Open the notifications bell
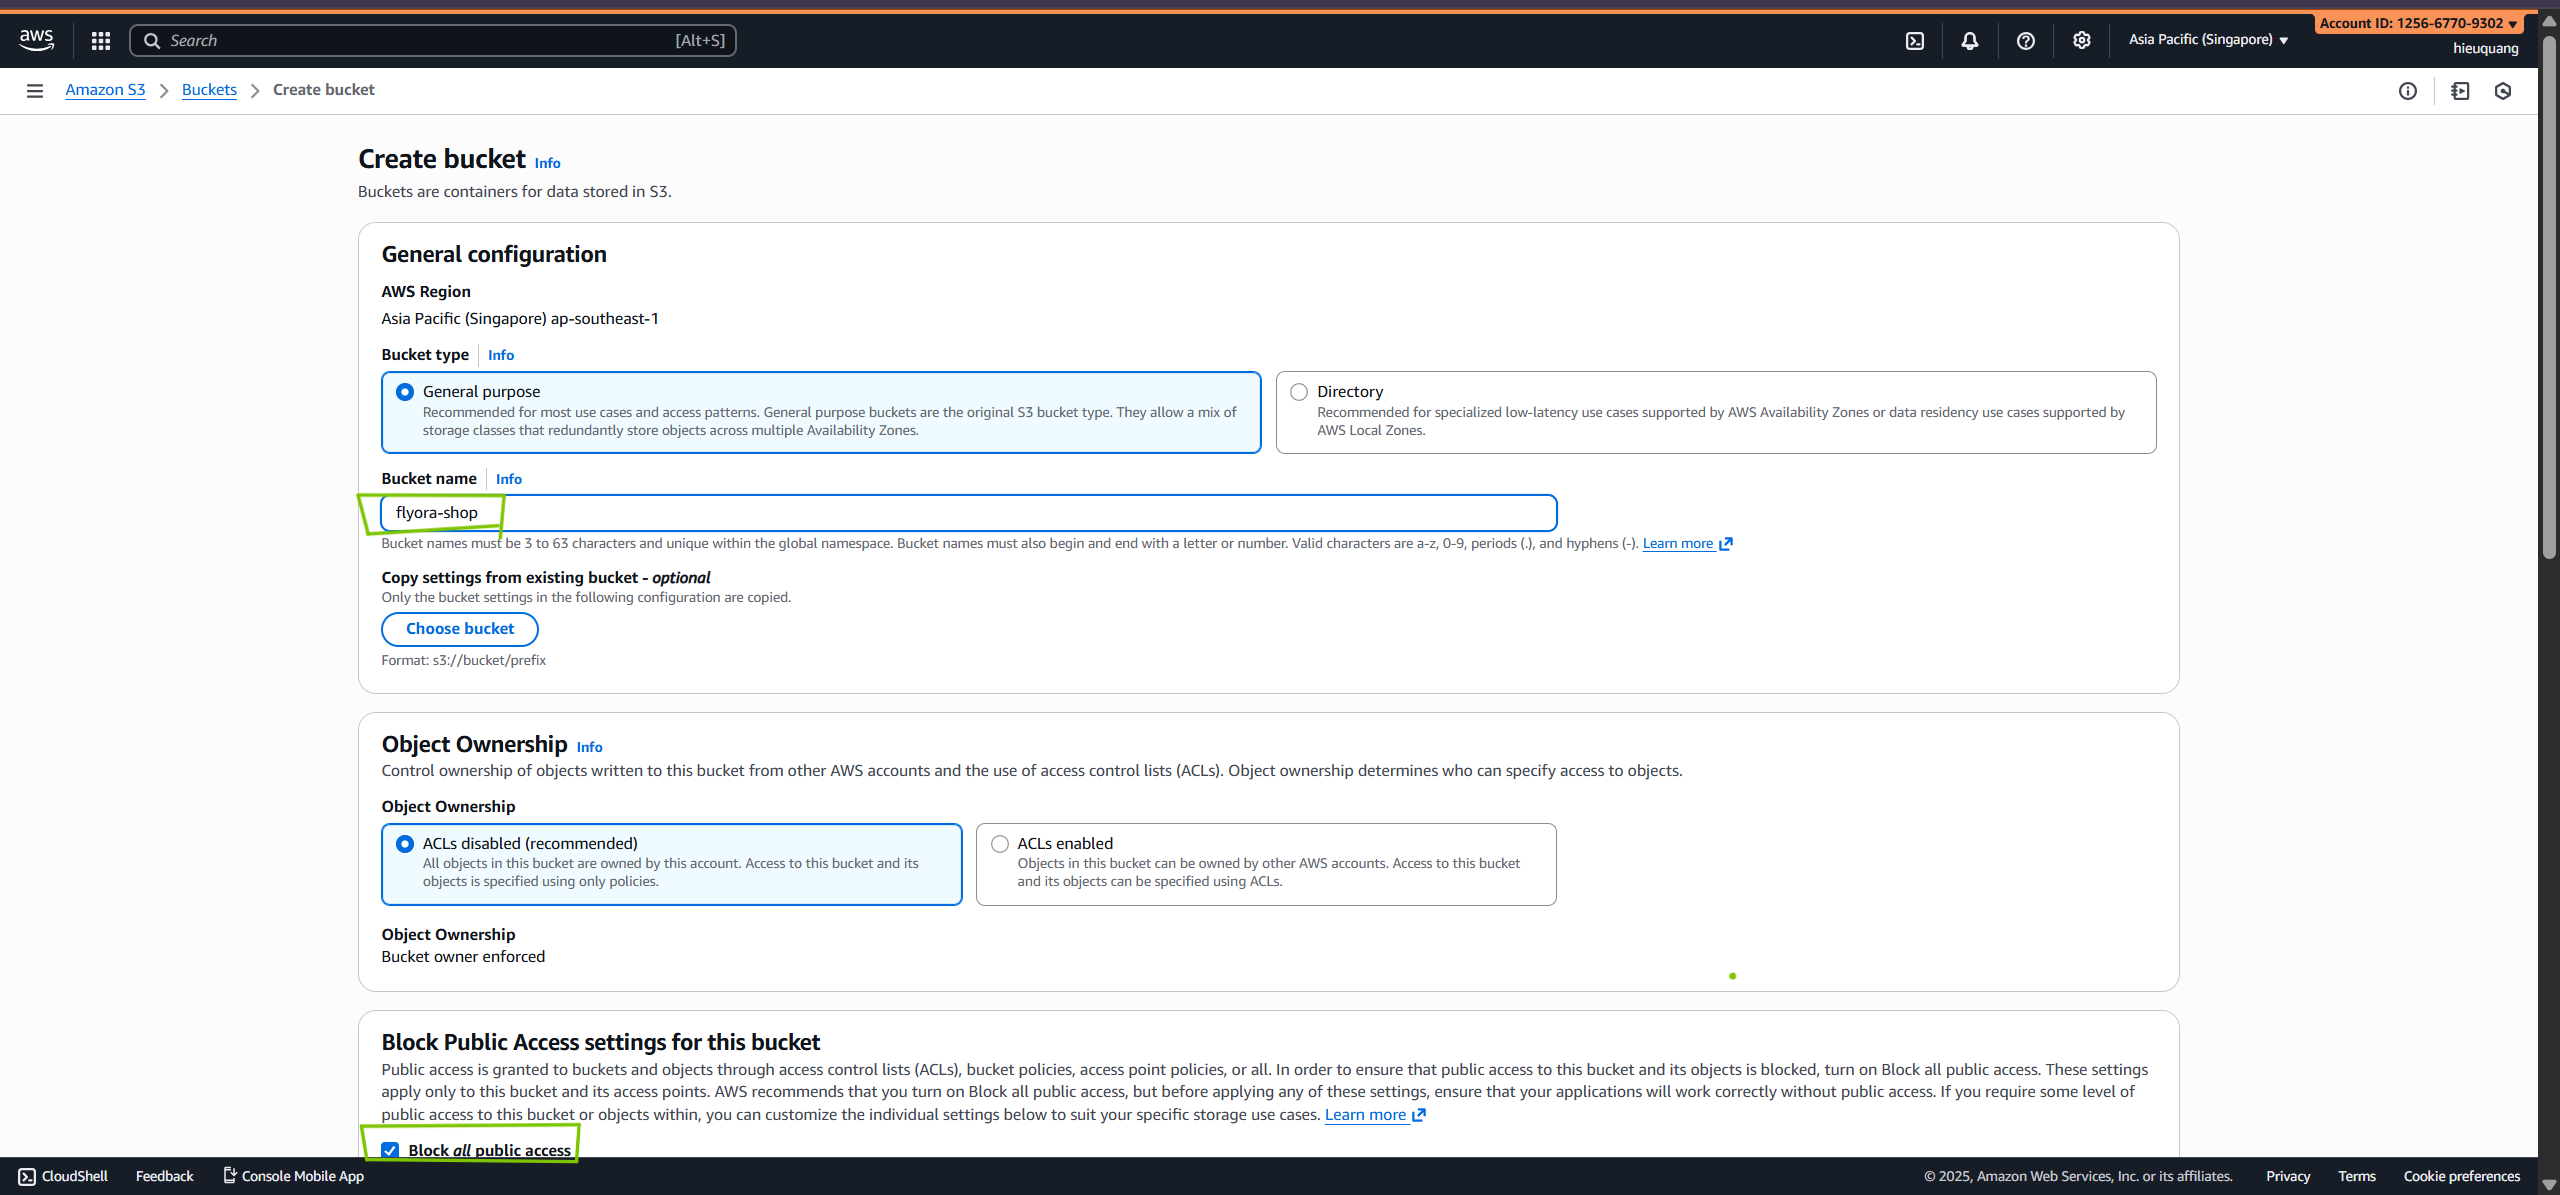2560x1195 pixels. 1969,41
